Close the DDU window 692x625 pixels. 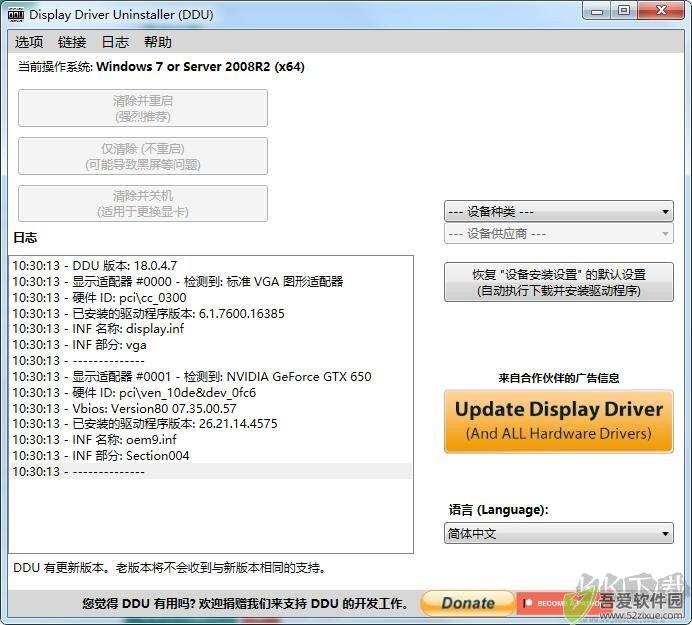662,11
